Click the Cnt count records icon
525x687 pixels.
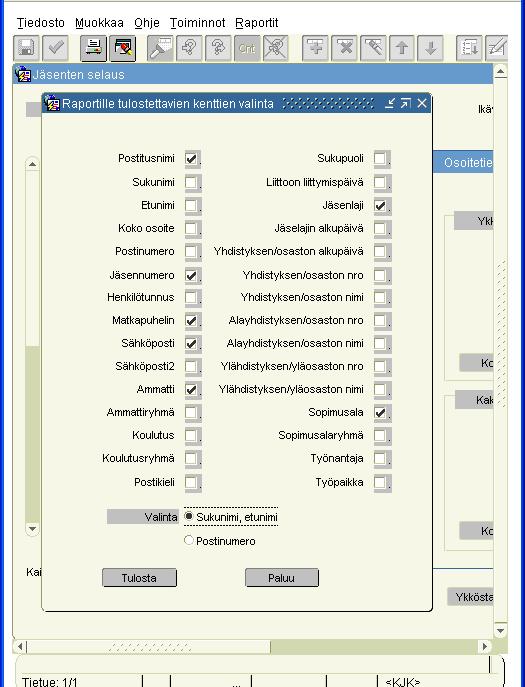tap(247, 47)
